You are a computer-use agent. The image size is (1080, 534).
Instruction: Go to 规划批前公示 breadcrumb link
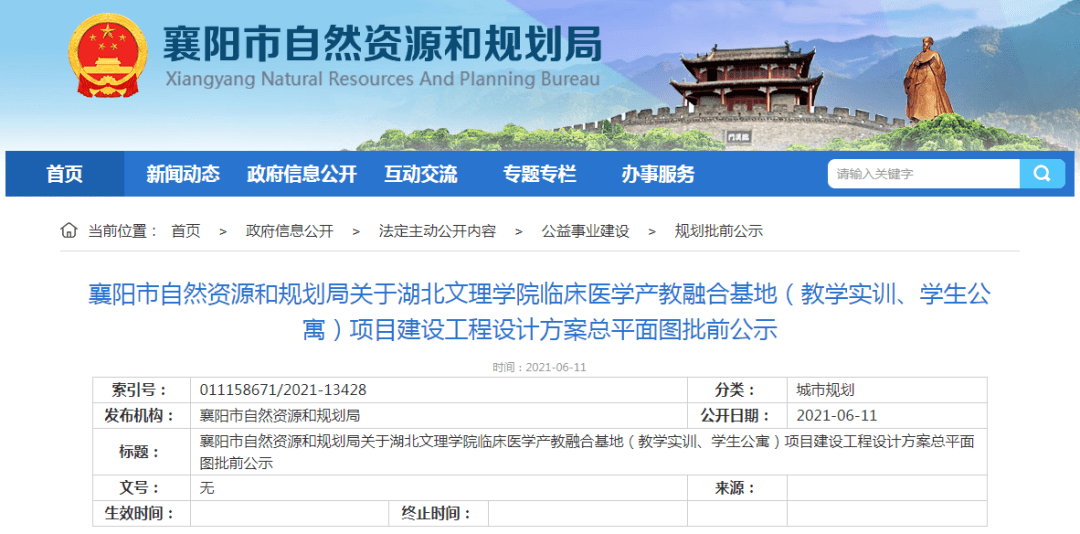tap(719, 232)
